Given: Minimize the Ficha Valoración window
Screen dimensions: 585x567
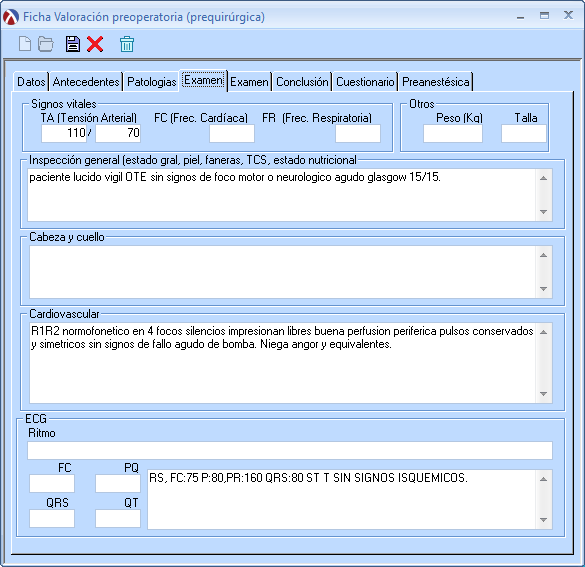Looking at the screenshot, I should click(x=520, y=17).
